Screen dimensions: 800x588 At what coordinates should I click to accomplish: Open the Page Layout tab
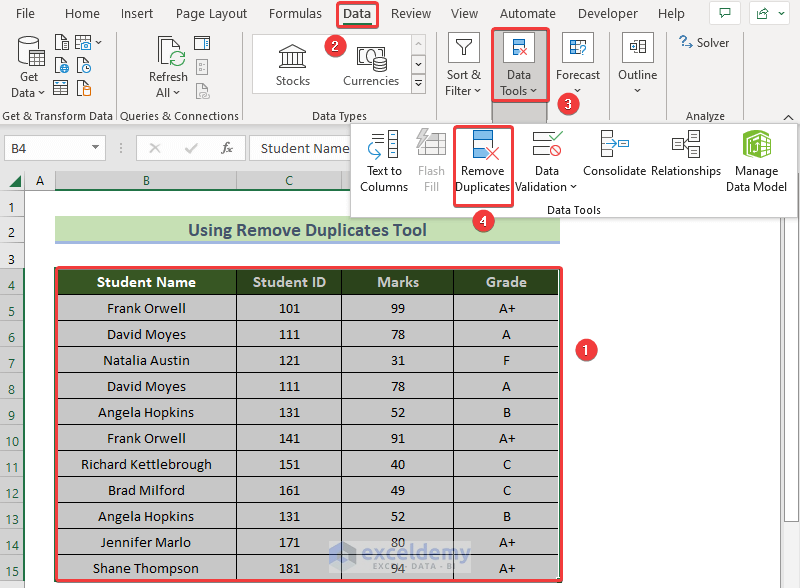tap(211, 14)
